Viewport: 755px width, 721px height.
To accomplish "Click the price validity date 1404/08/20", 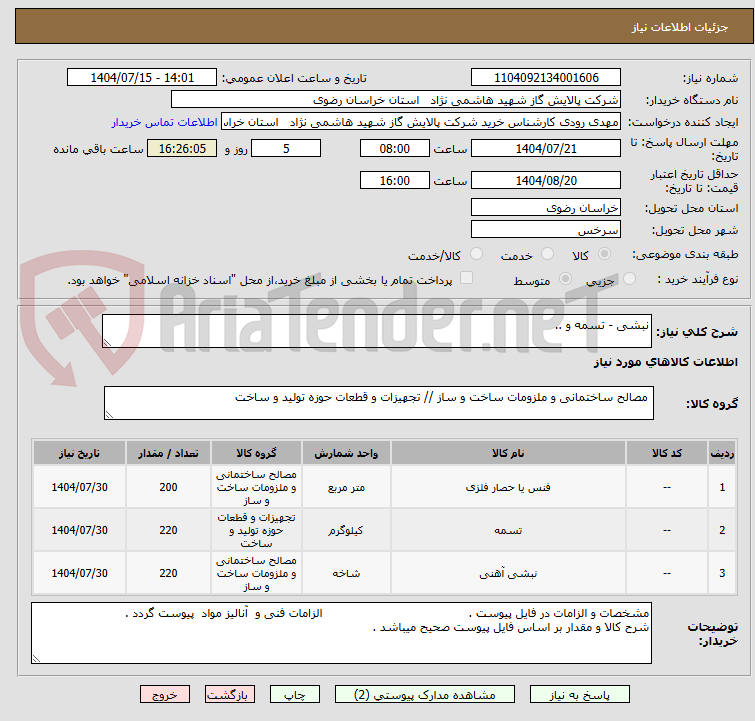I will (x=546, y=181).
